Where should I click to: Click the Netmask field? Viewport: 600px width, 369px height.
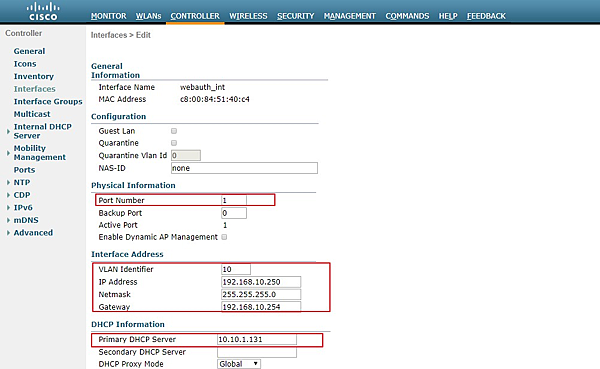261,294
